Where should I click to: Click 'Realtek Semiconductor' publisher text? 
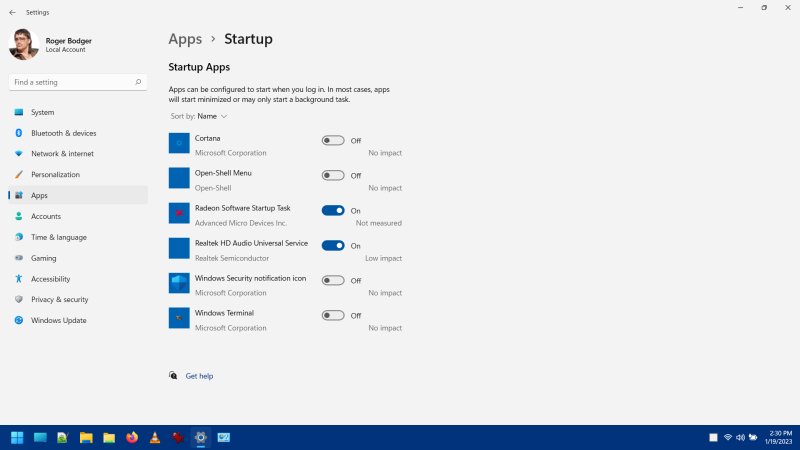coord(232,258)
